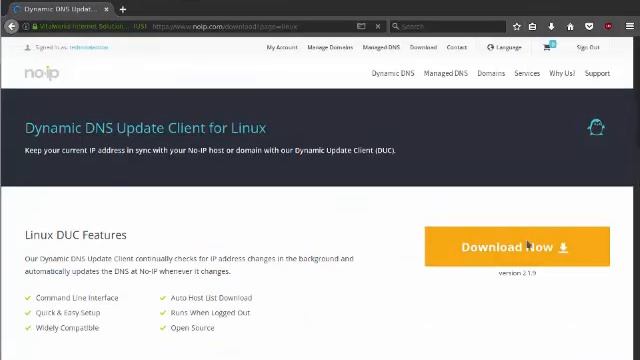Image resolution: width=640 pixels, height=360 pixels.
Task: Click the 'Widely Compatible' feature text
Action: [67, 328]
